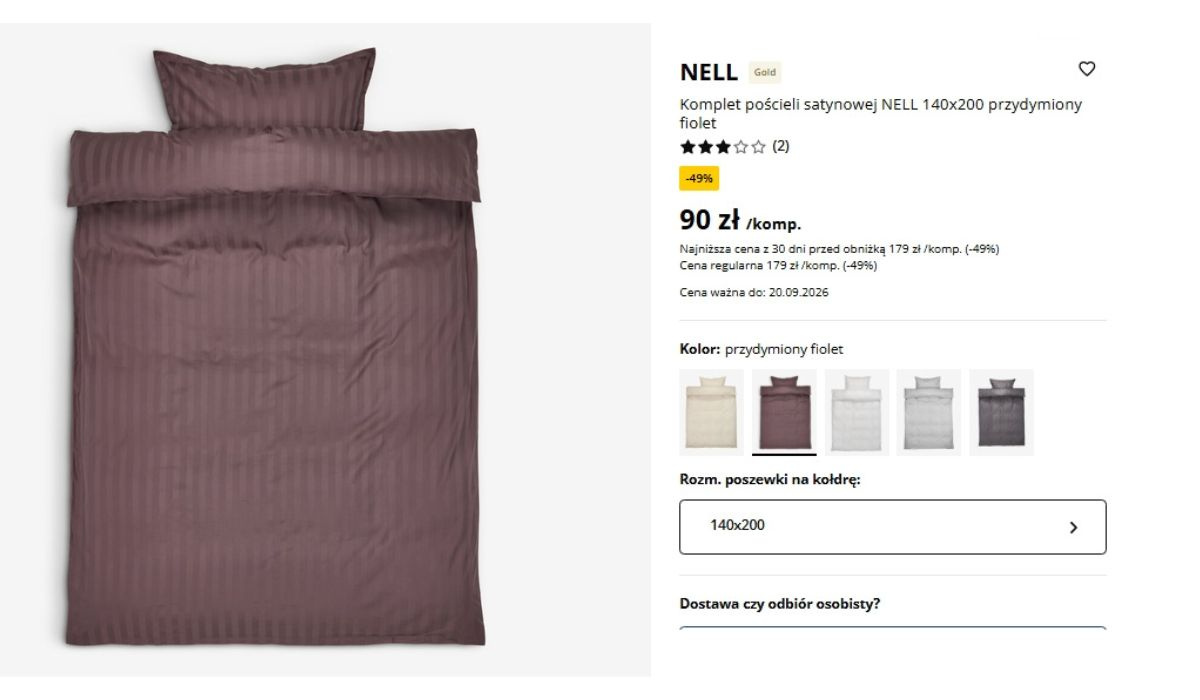Click the first filled rating star
Viewport: 1200px width, 700px height.
pos(688,147)
